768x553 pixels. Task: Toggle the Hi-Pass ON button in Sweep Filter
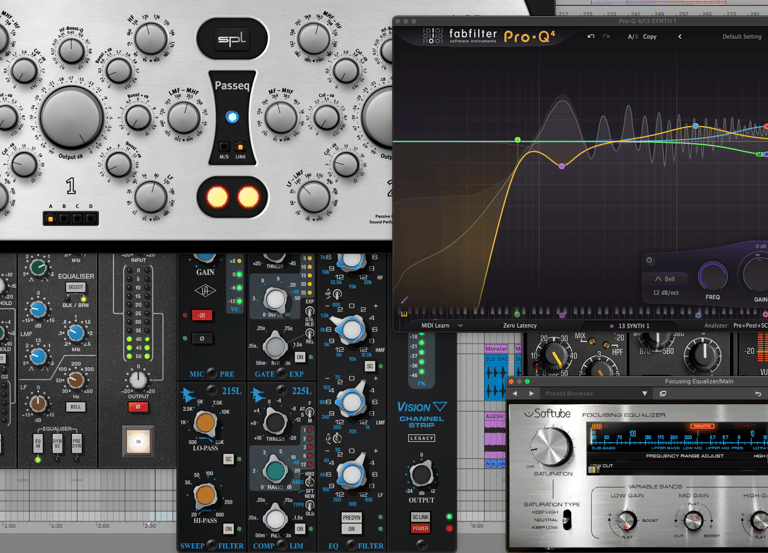228,529
